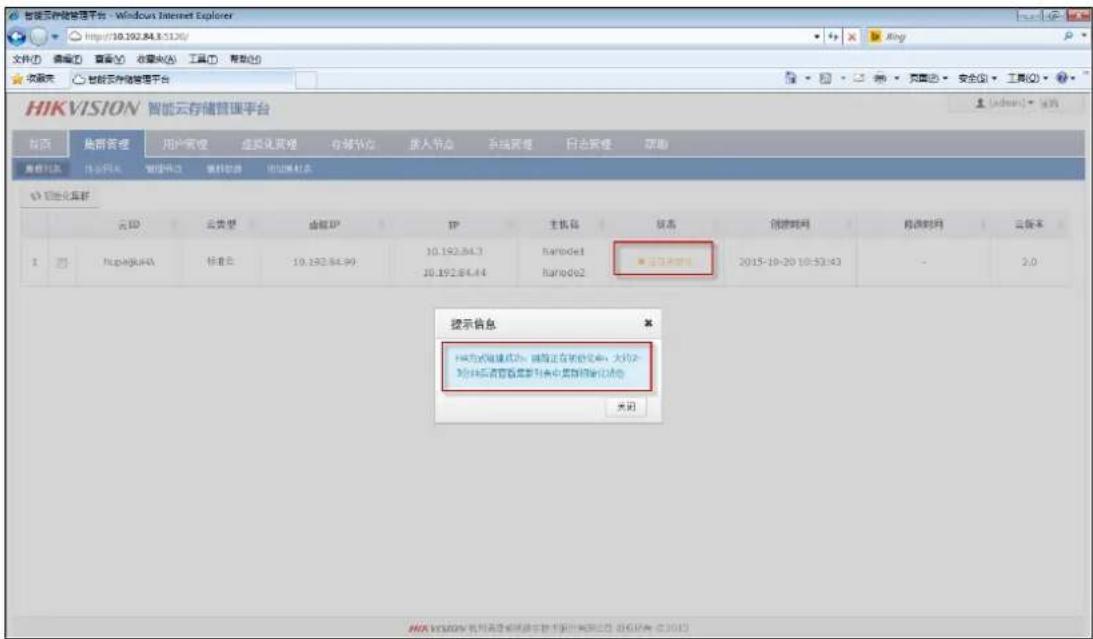Click the cloud version value 2.0

1029,262
